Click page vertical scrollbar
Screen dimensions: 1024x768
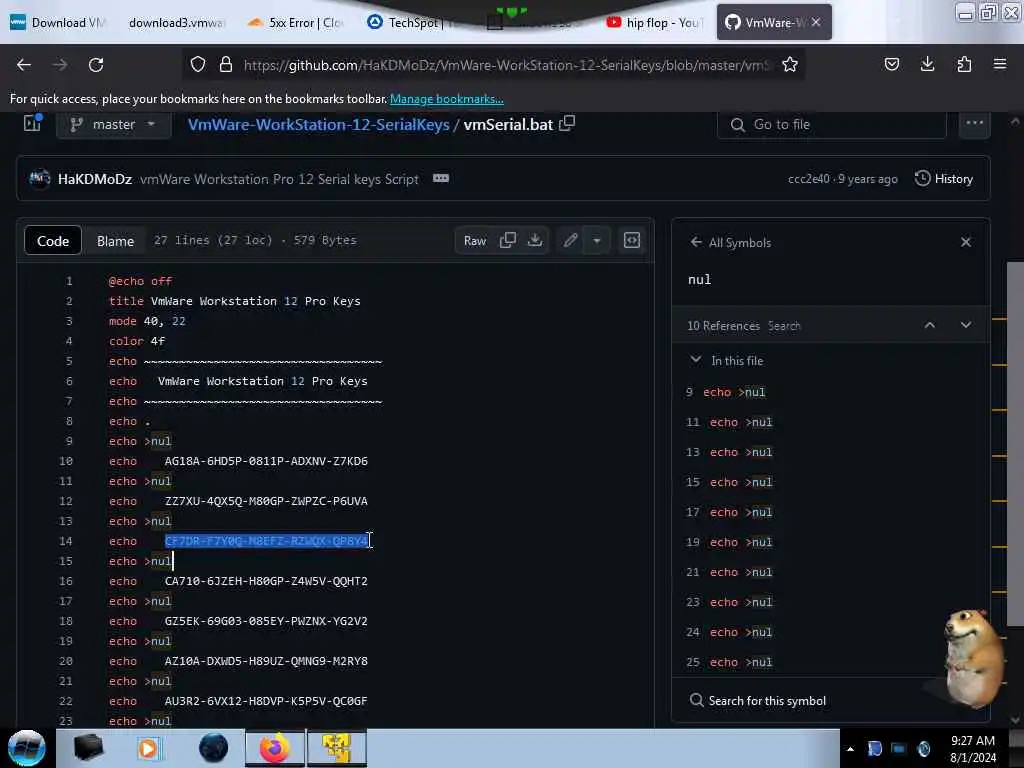tap(1014, 444)
